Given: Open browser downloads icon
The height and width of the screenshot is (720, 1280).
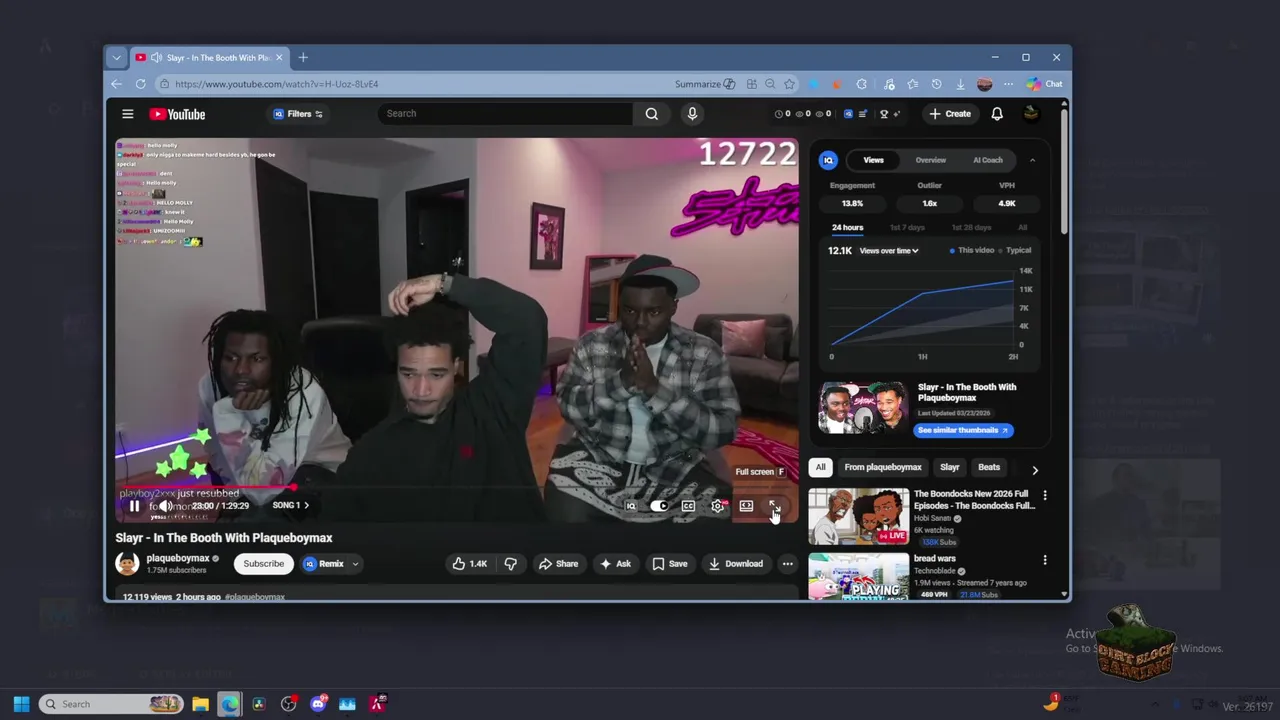Looking at the screenshot, I should pos(960,84).
